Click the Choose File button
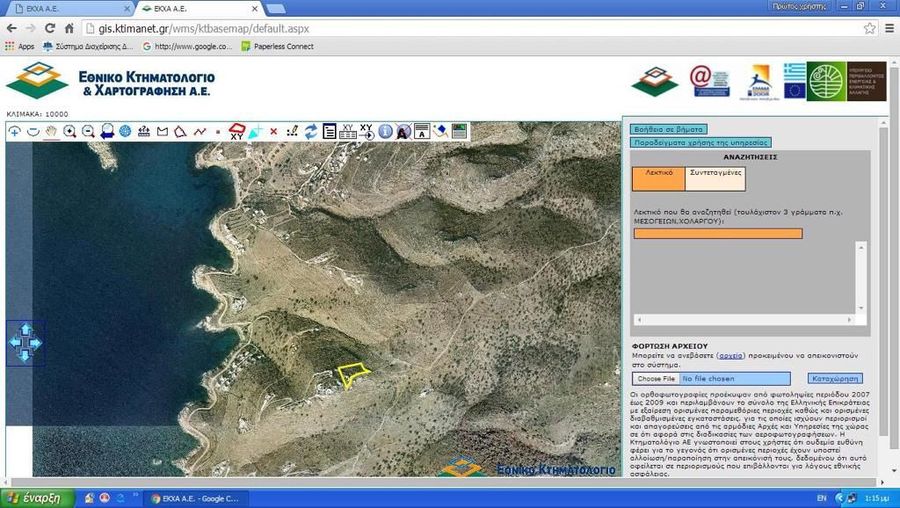 pyautogui.click(x=656, y=379)
